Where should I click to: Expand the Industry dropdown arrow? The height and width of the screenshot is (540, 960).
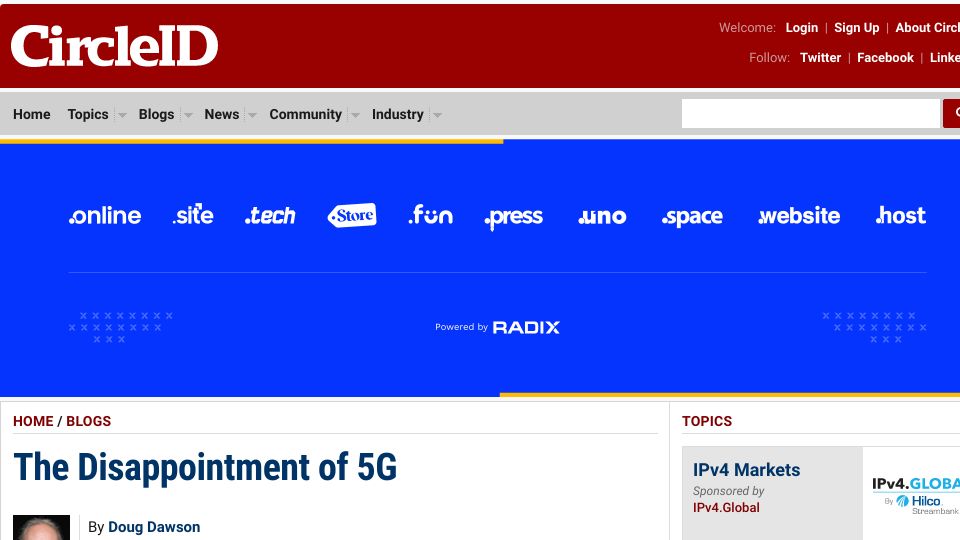pos(437,114)
